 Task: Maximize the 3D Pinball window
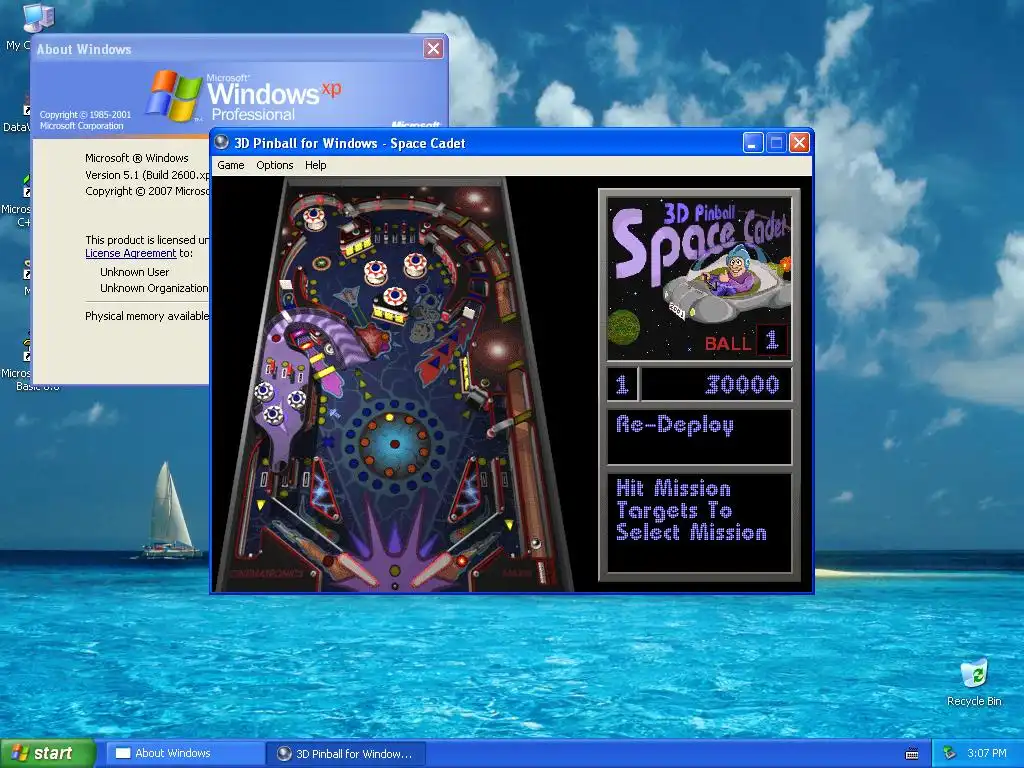[776, 142]
